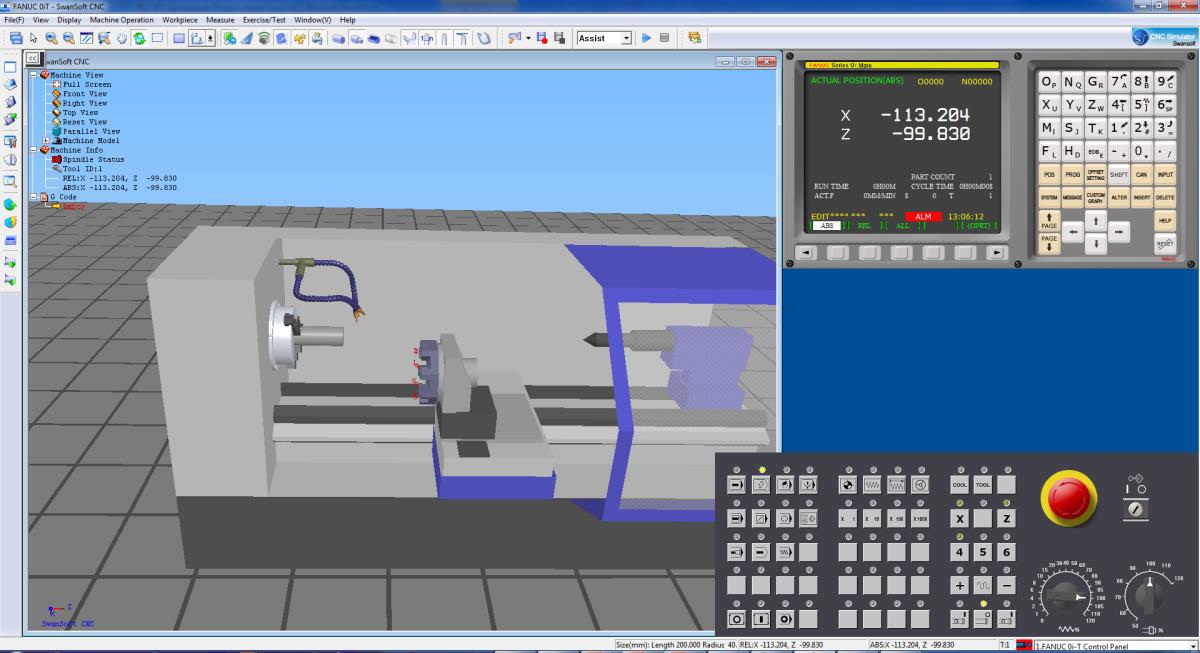The height and width of the screenshot is (653, 1200).
Task: Open the Assist mode dropdown
Action: [626, 38]
